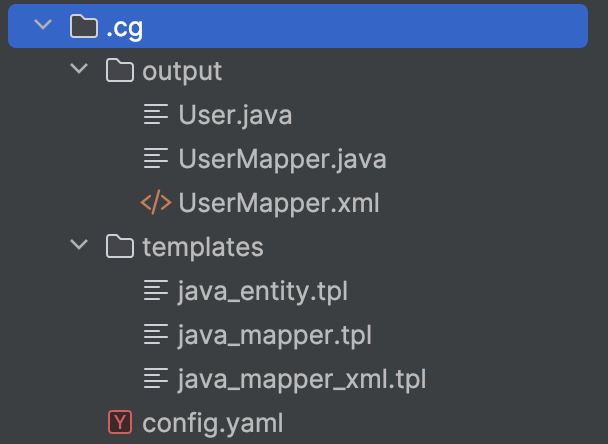Click the templates folder icon

(120, 247)
